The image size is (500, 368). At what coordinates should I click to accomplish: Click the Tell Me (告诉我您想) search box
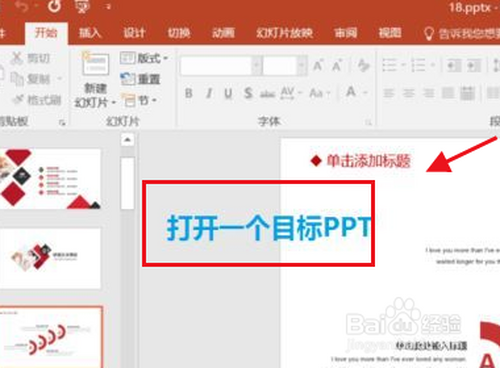tap(461, 33)
